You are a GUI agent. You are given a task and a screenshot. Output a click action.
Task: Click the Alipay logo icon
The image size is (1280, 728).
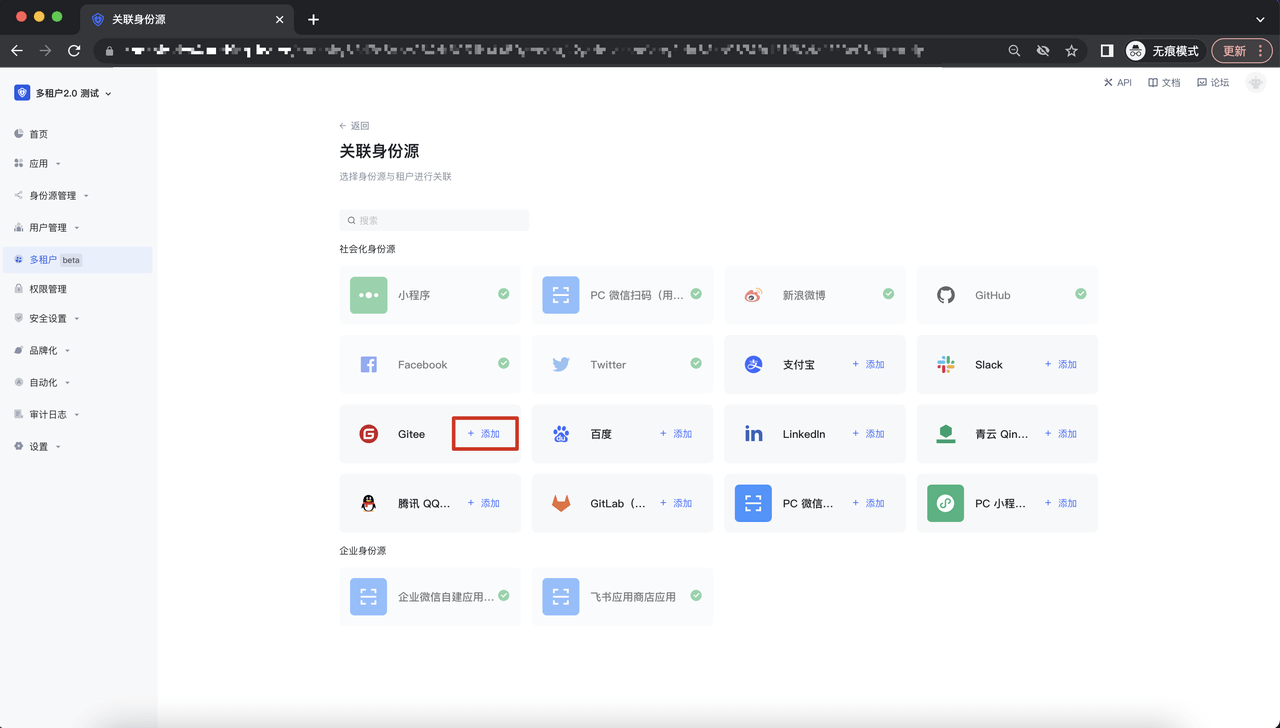coord(753,365)
